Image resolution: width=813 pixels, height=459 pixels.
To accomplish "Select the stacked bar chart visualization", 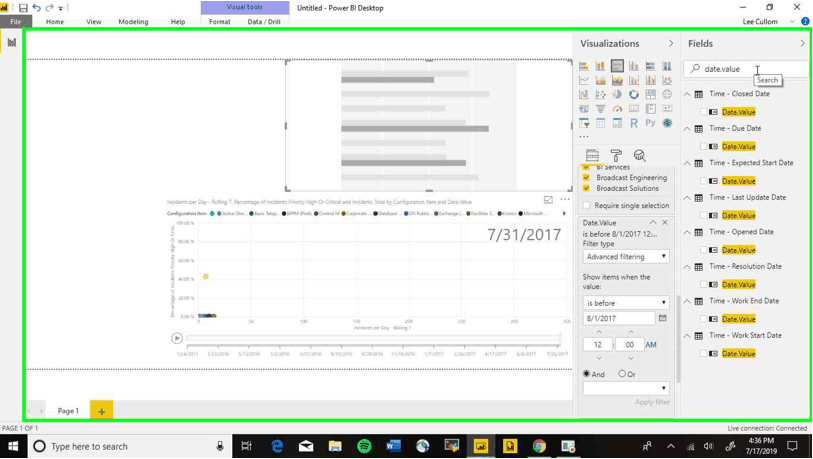I will point(584,66).
